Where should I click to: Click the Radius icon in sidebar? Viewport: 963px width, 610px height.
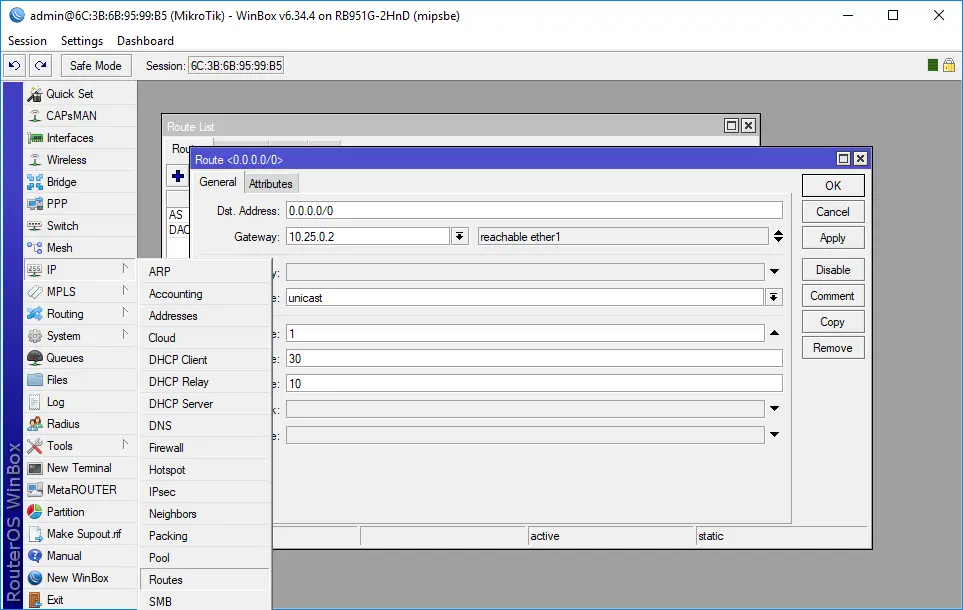click(35, 424)
